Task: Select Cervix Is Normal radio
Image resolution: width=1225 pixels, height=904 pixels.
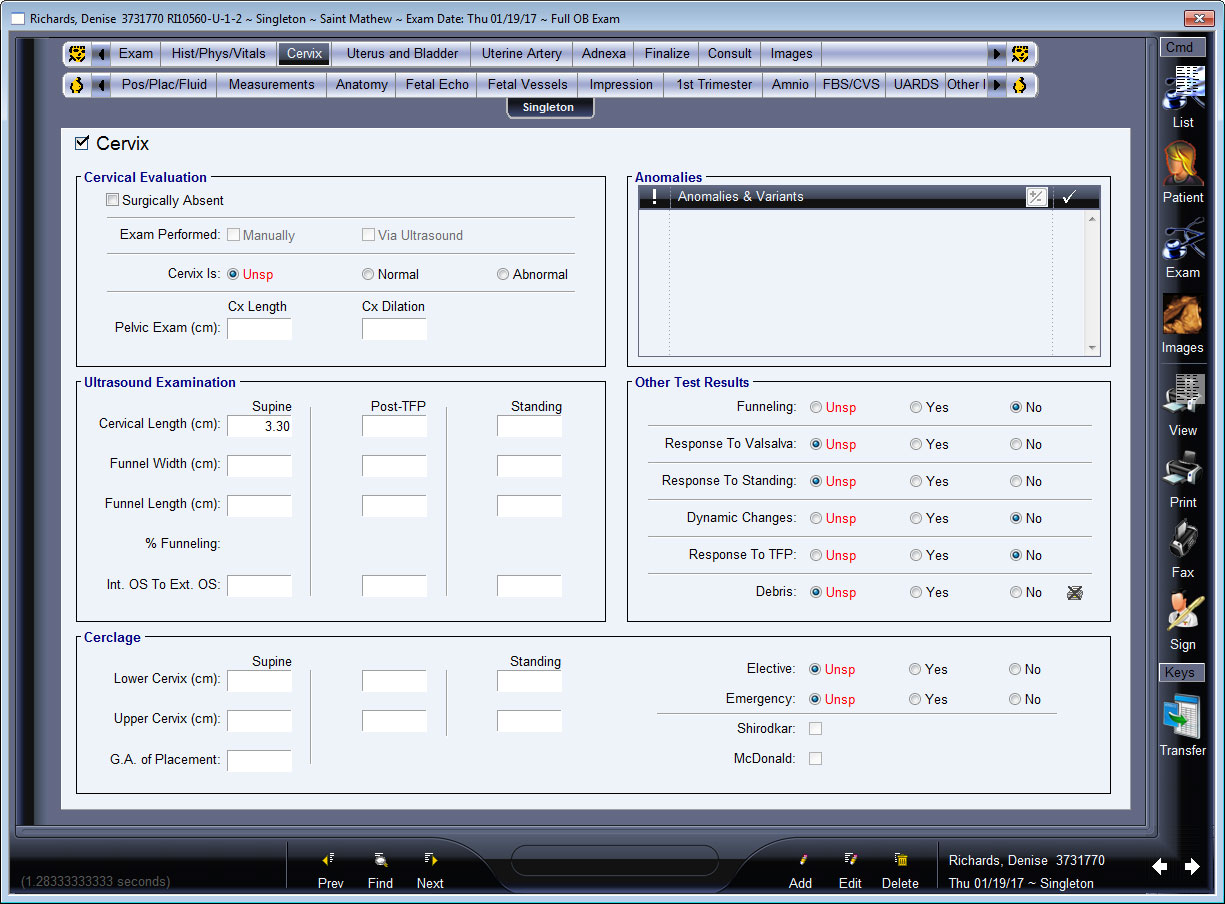Action: coord(368,274)
